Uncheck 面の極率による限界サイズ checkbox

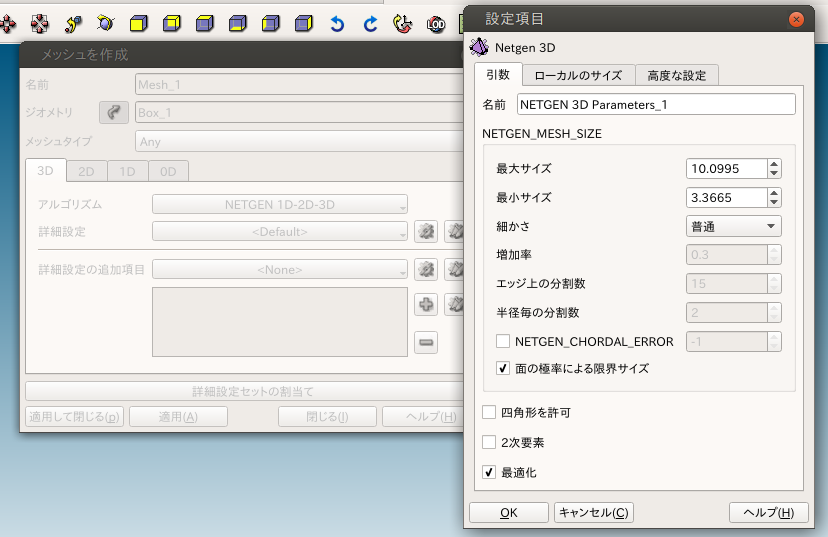tap(503, 368)
